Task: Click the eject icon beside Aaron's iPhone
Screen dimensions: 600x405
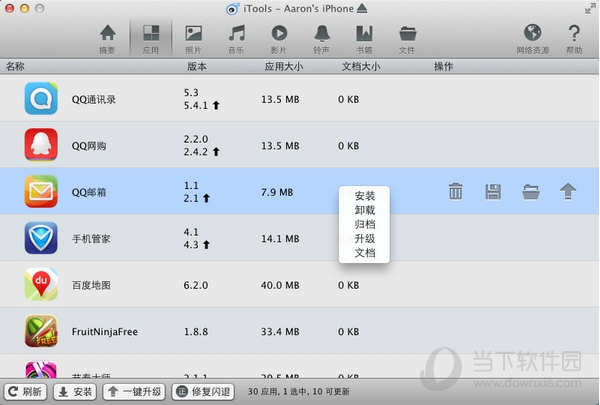Action: point(362,8)
